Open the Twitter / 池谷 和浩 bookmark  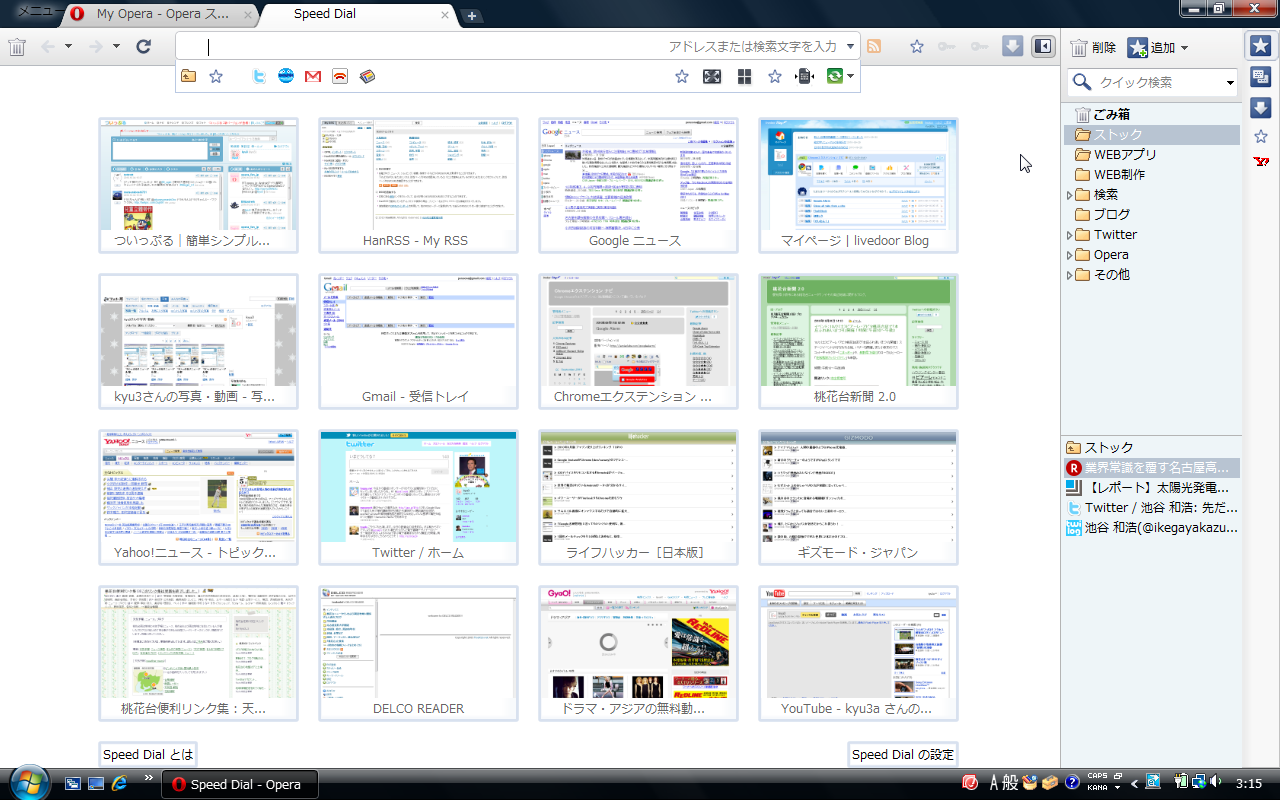(x=1152, y=508)
